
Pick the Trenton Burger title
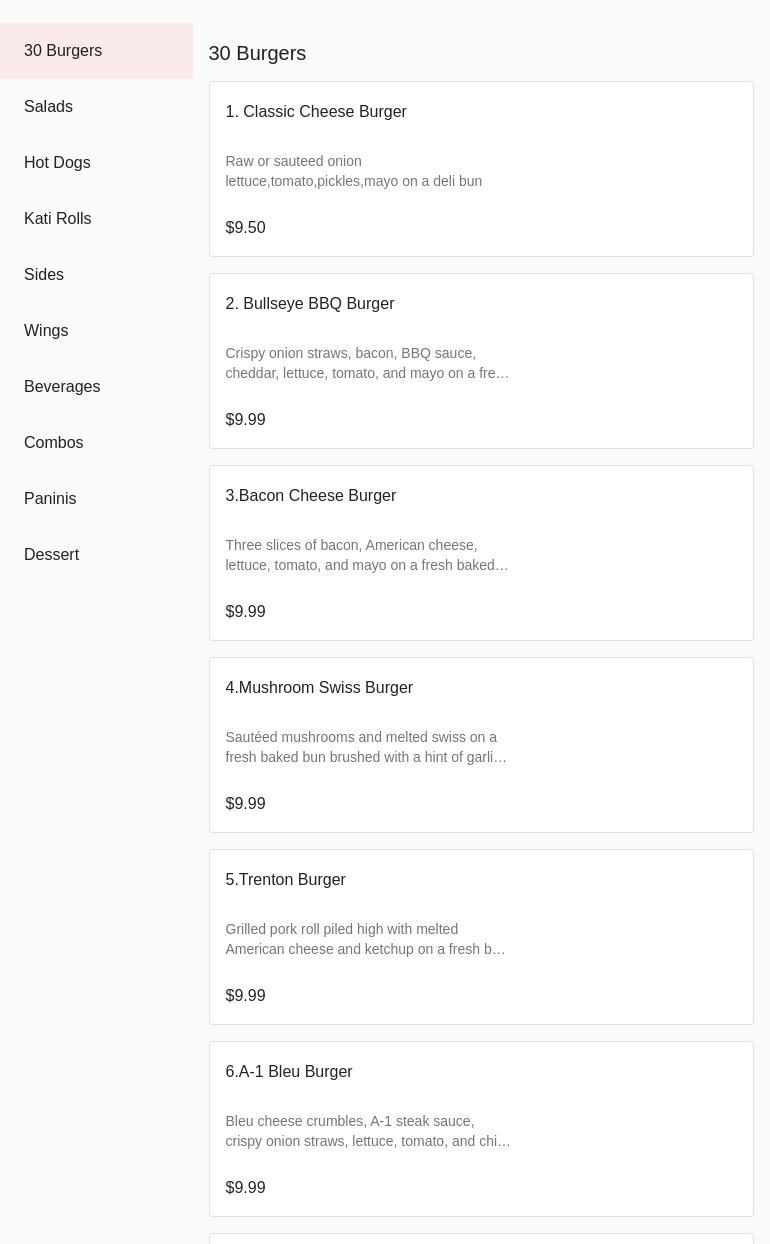(285, 880)
